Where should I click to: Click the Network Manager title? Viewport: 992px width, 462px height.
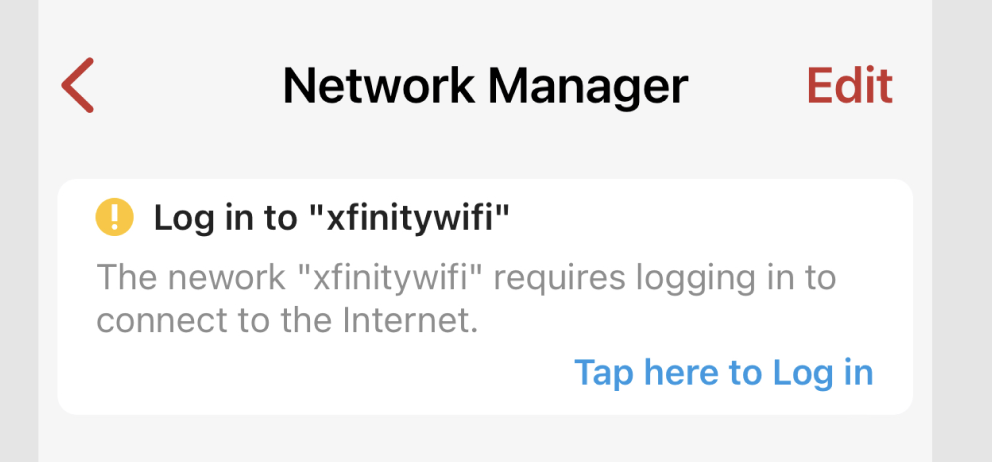click(x=485, y=87)
